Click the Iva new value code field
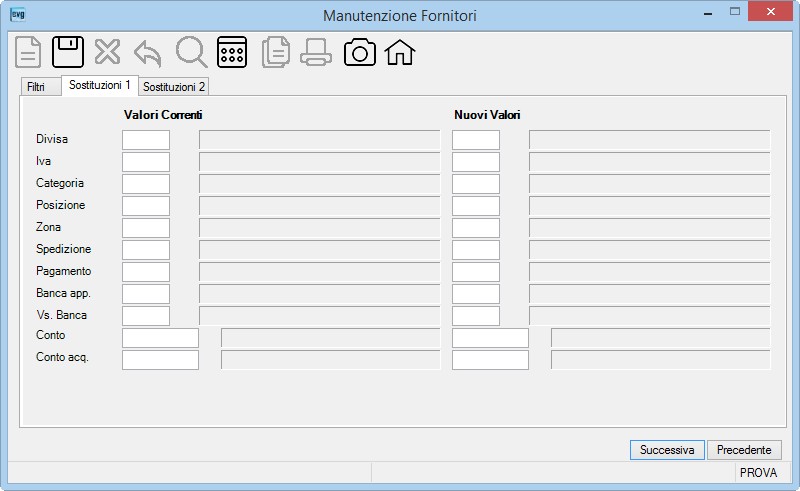This screenshot has height=491, width=800. pos(476,162)
